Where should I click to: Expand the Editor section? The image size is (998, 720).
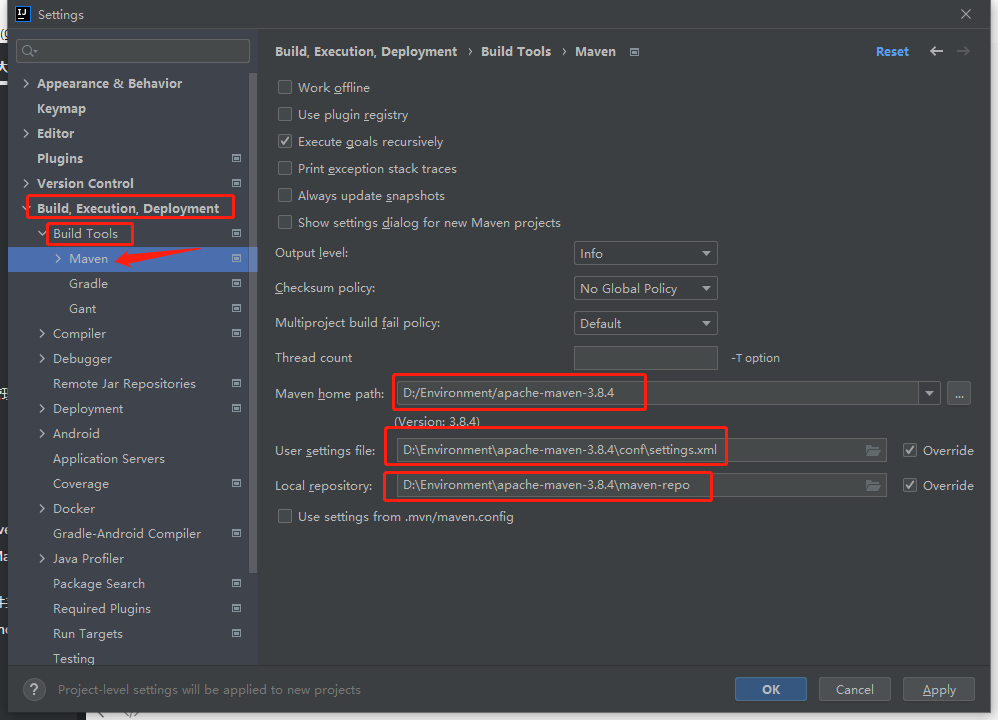[x=26, y=133]
